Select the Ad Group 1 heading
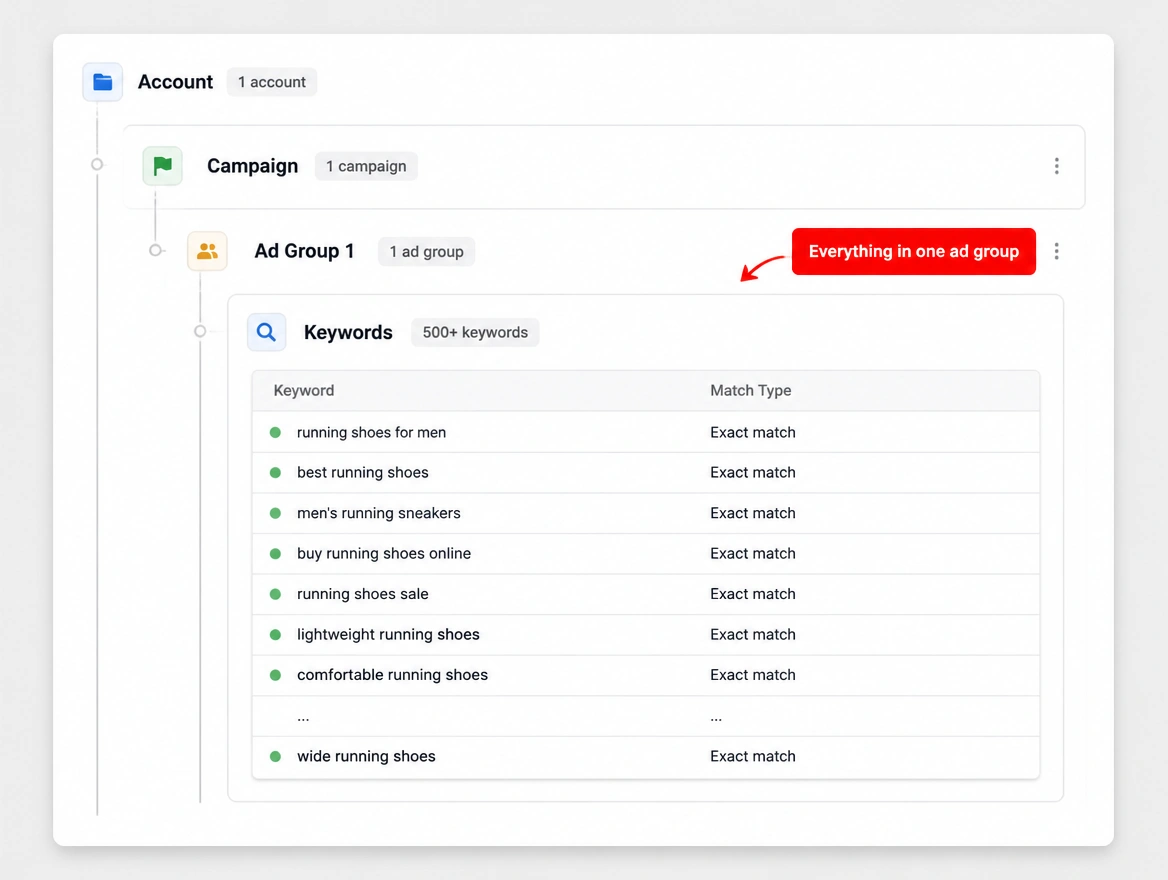The height and width of the screenshot is (880, 1168). point(304,251)
